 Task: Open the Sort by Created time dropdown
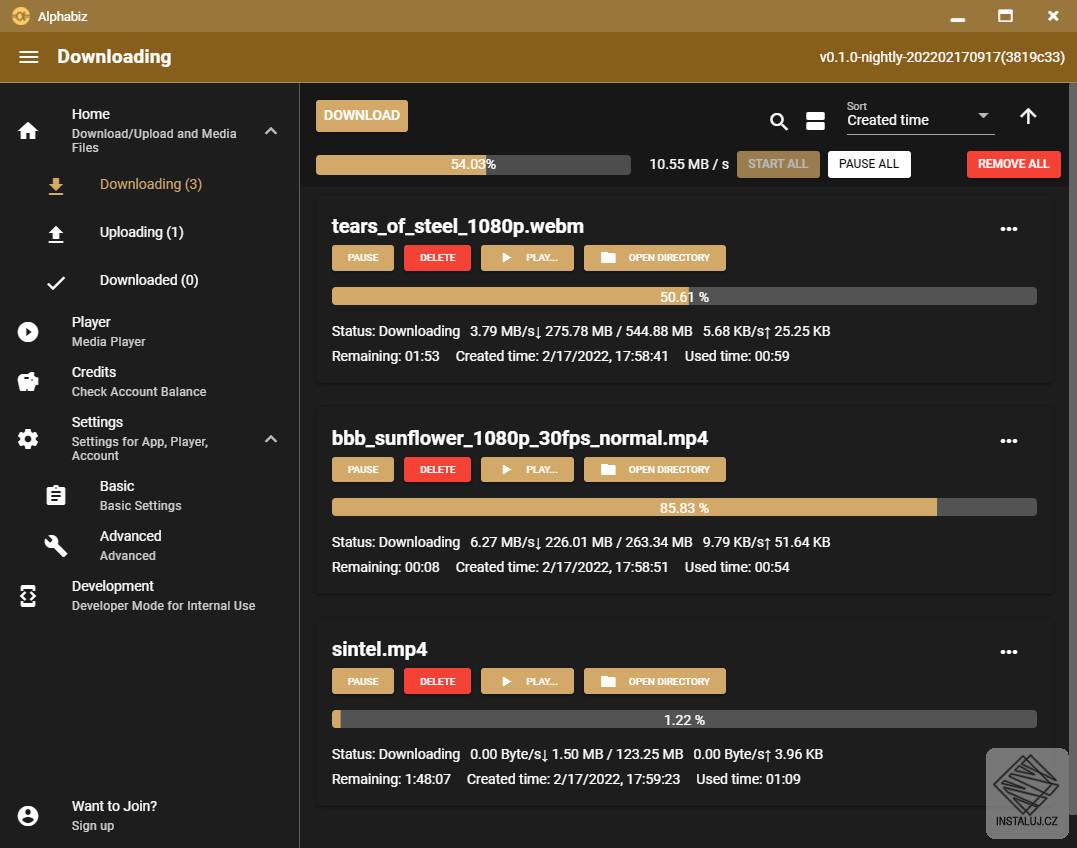(920, 117)
